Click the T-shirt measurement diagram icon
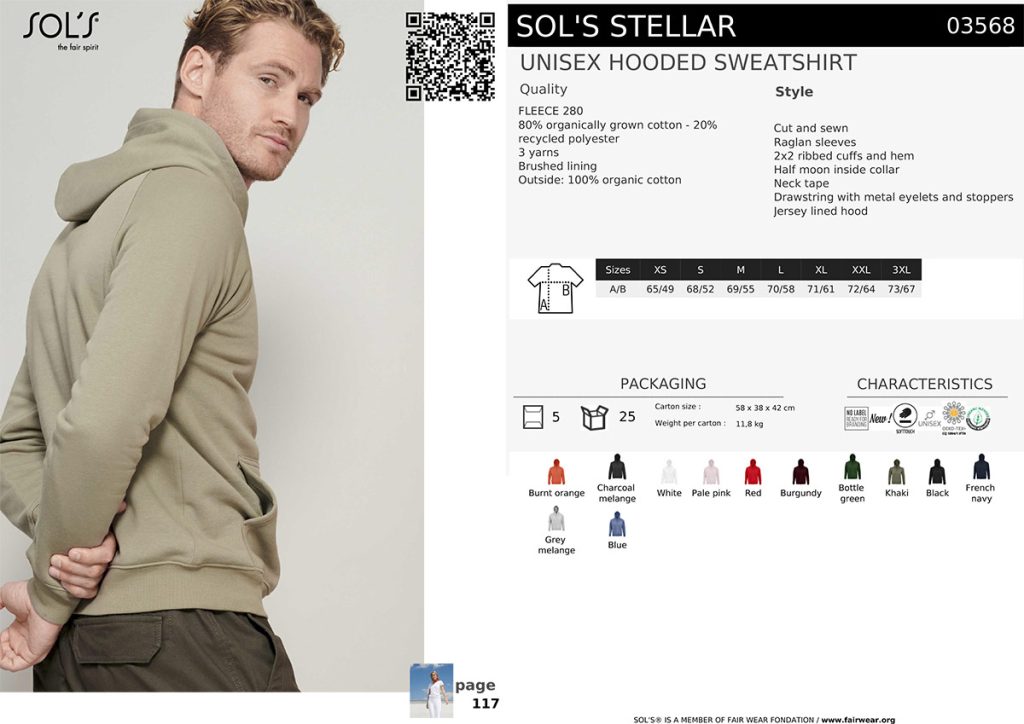 555,288
